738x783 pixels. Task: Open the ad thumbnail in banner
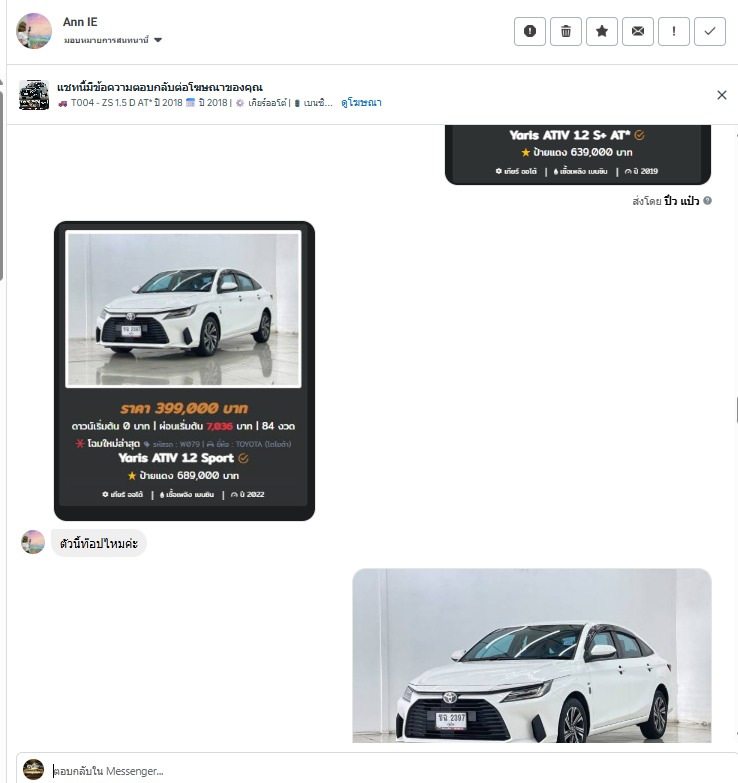(34, 94)
